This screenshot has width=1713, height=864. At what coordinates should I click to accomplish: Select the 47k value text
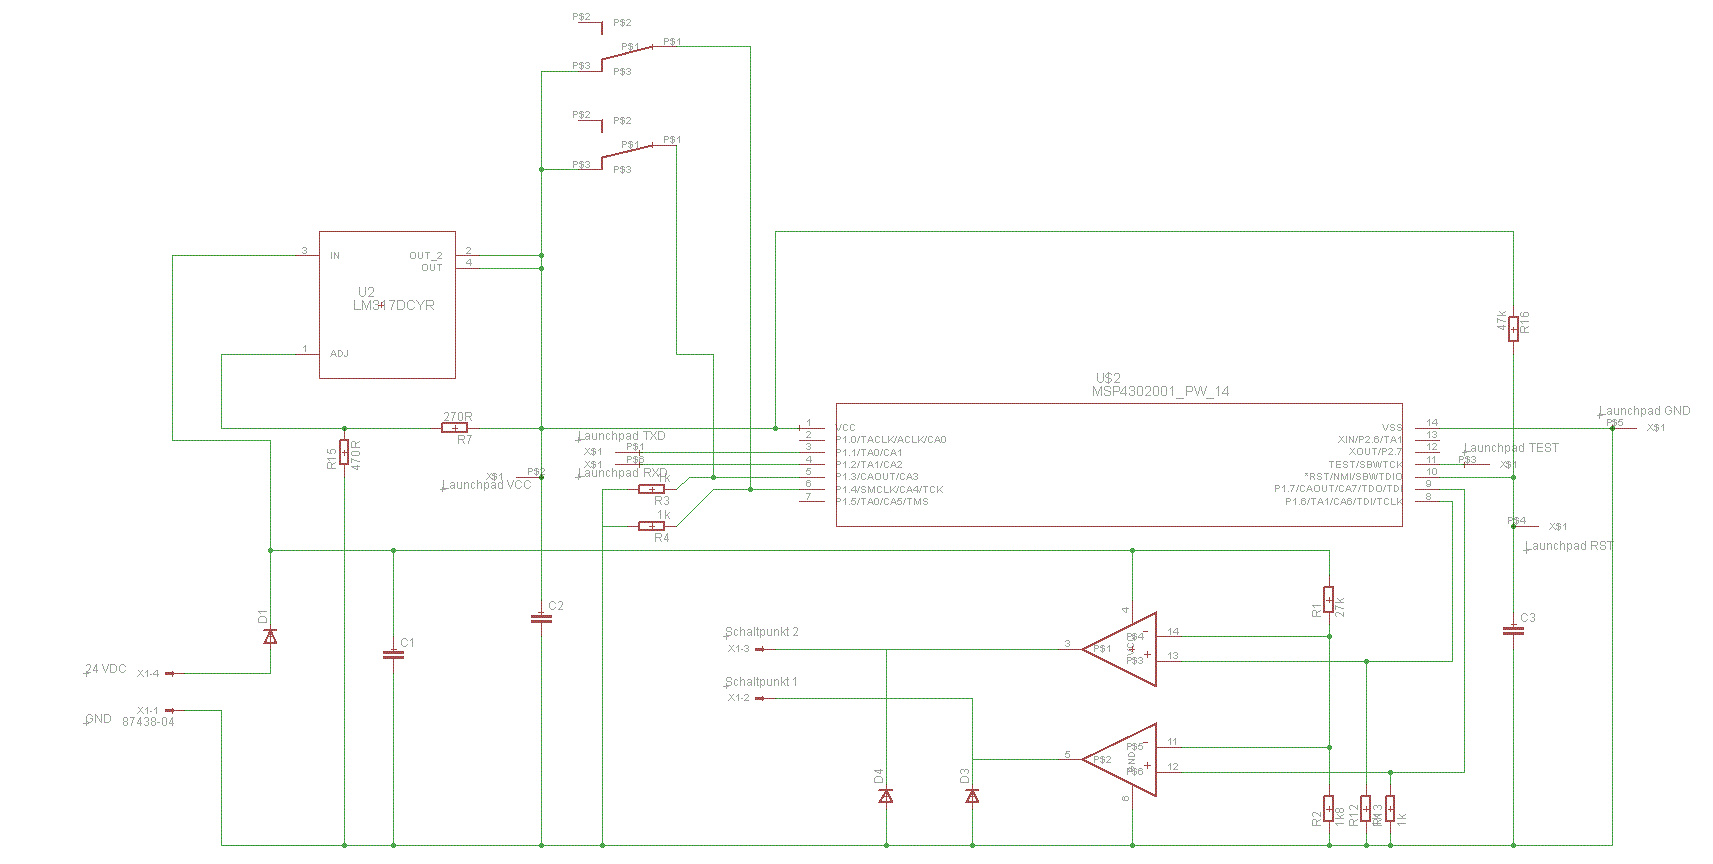point(1501,321)
